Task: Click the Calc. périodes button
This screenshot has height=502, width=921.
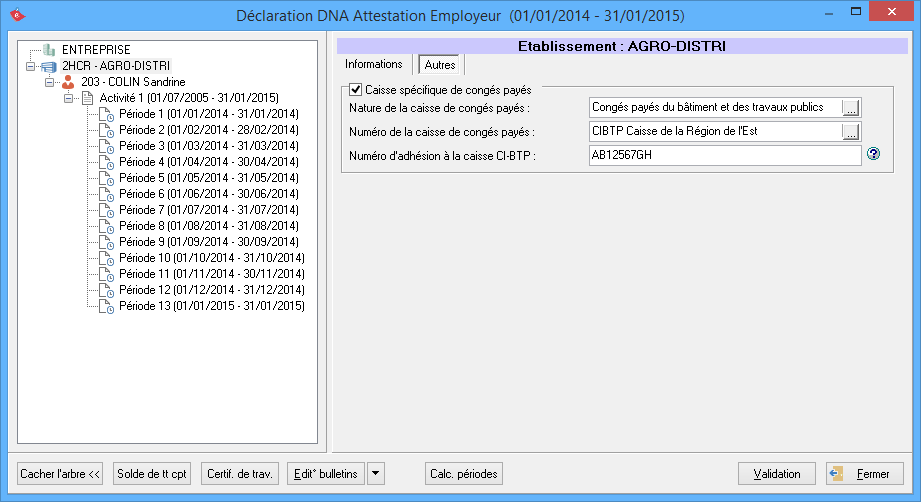Action: coord(463,474)
